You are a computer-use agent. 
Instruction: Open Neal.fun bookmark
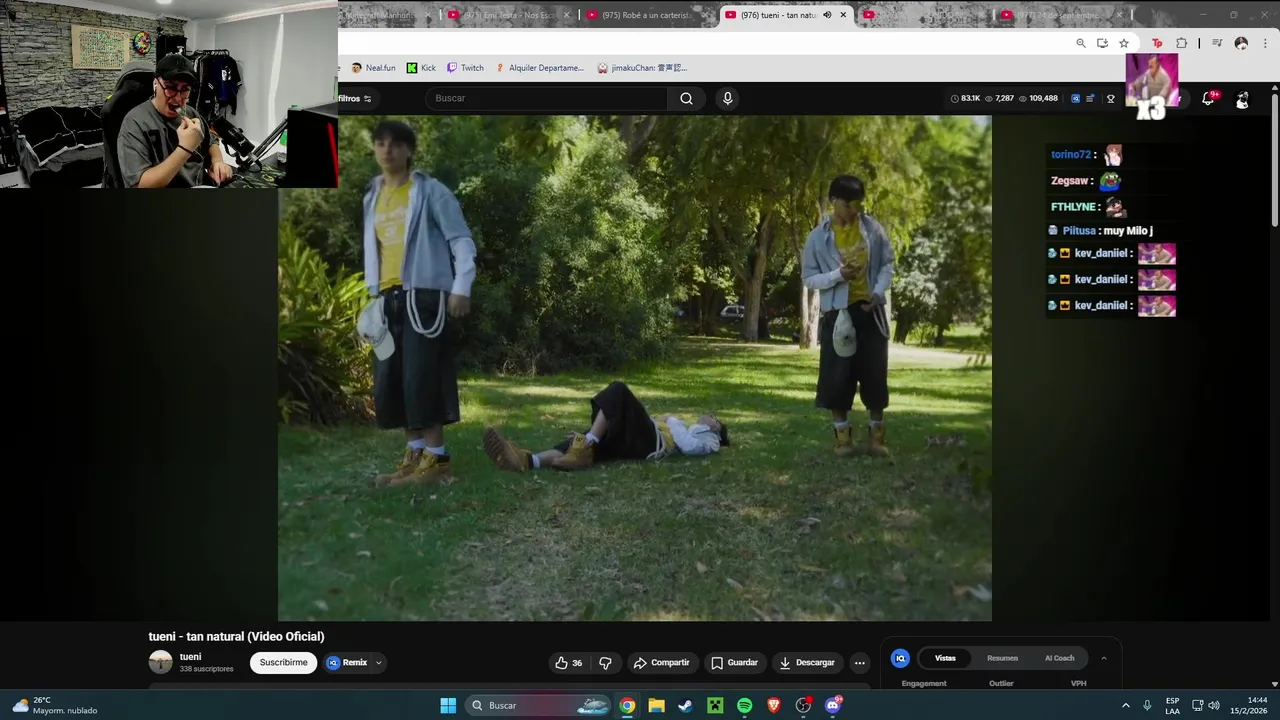click(x=372, y=68)
